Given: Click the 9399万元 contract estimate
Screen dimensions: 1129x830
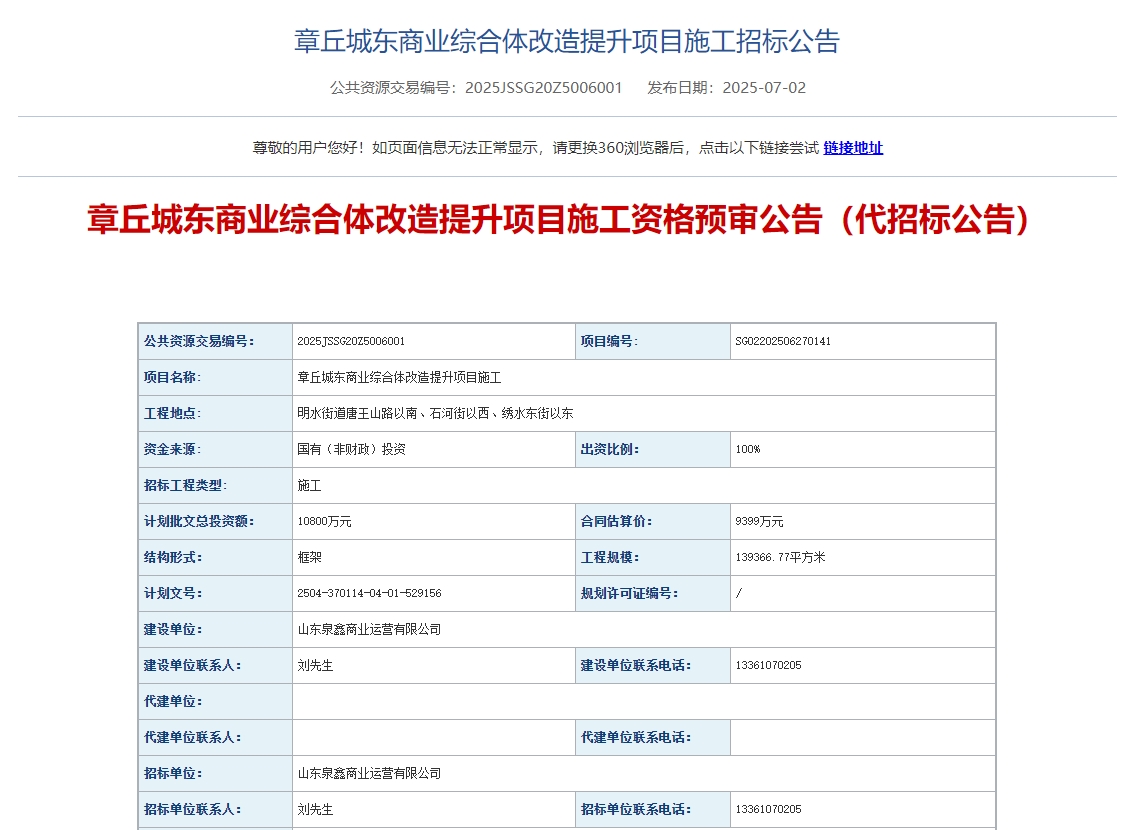Looking at the screenshot, I should (759, 521).
